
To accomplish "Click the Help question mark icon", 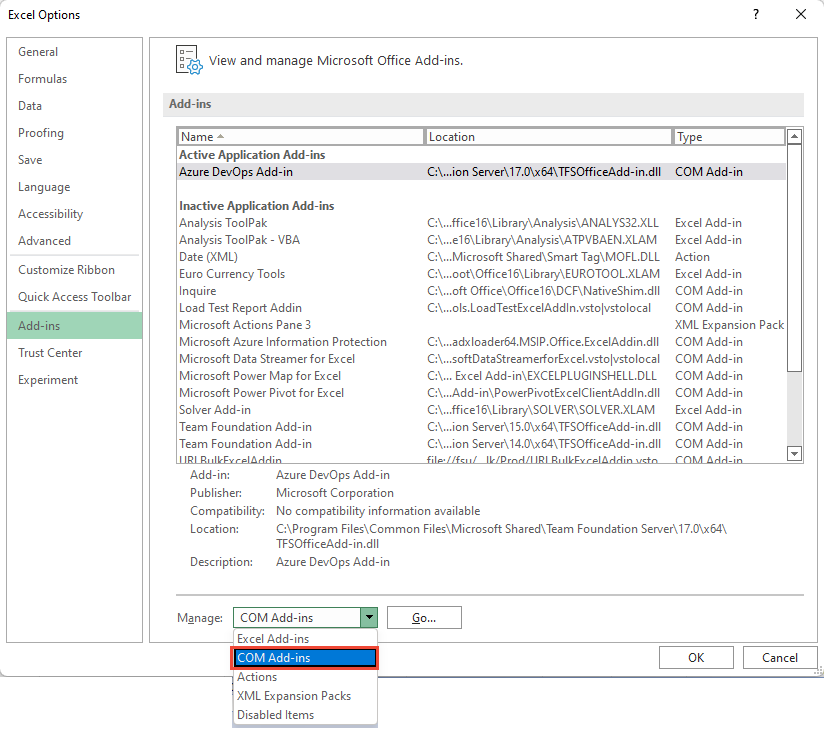I will pyautogui.click(x=758, y=14).
